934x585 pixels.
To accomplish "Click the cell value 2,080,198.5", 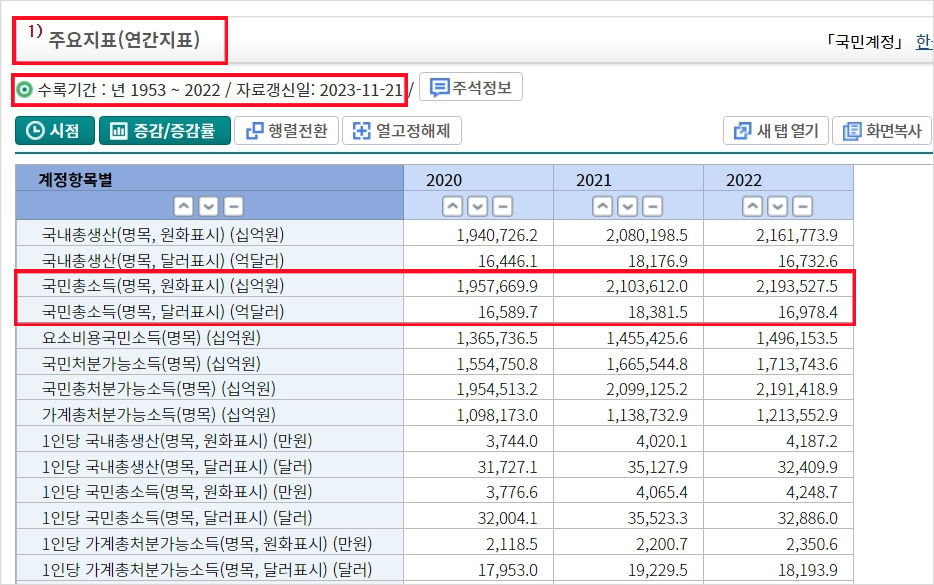I will tap(647, 235).
